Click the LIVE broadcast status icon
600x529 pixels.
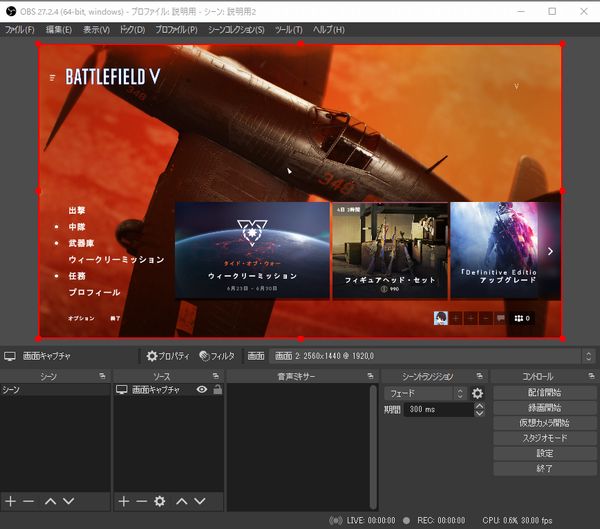(336, 521)
